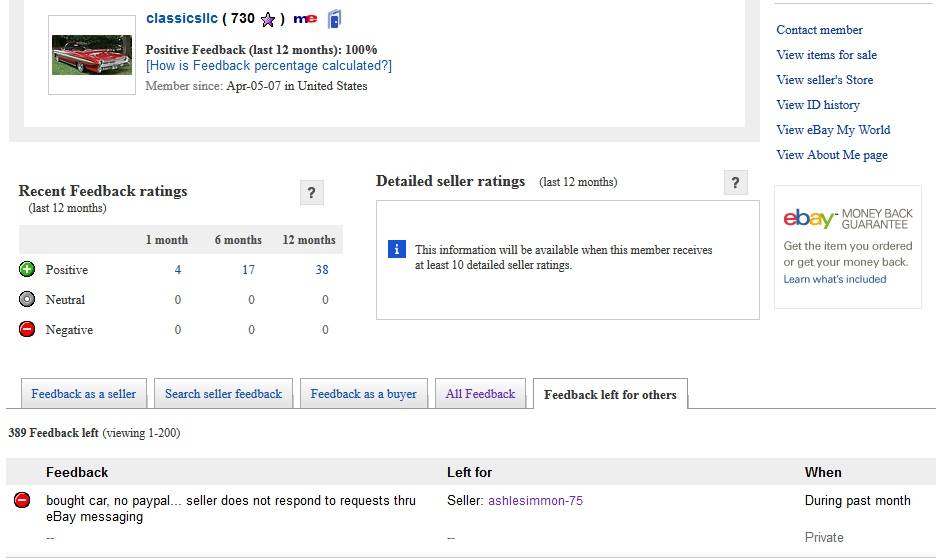
Task: Click the red convertible car profile thumbnail
Action: (92, 55)
